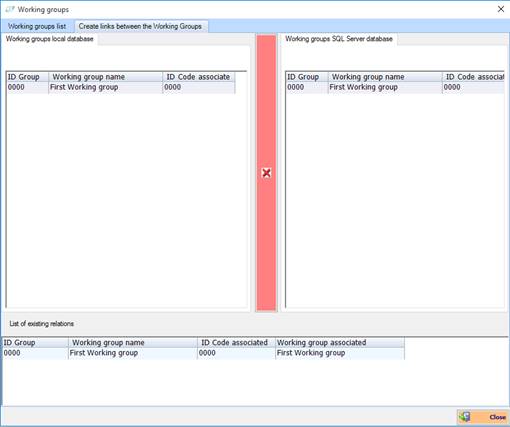Screen dimensions: 510x427
Task: Click local table ID Code associate header
Action: tap(199, 77)
